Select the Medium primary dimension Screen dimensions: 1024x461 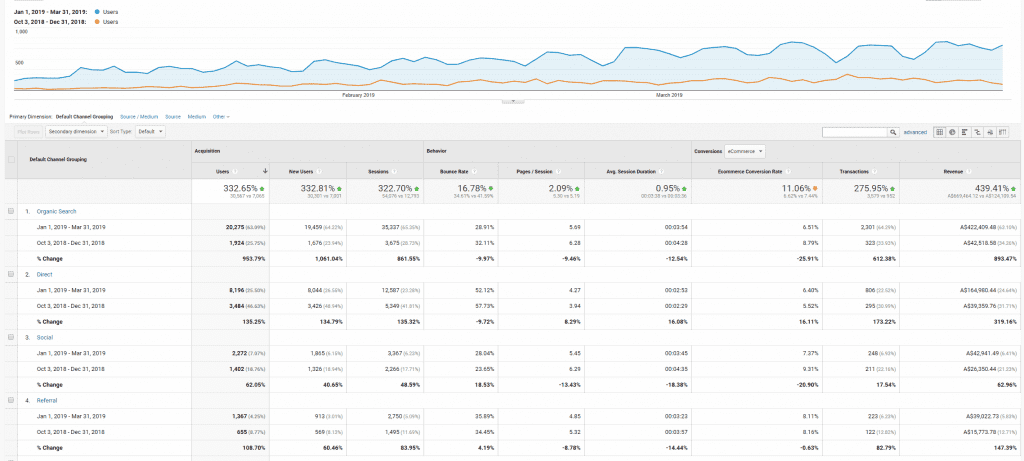click(197, 116)
